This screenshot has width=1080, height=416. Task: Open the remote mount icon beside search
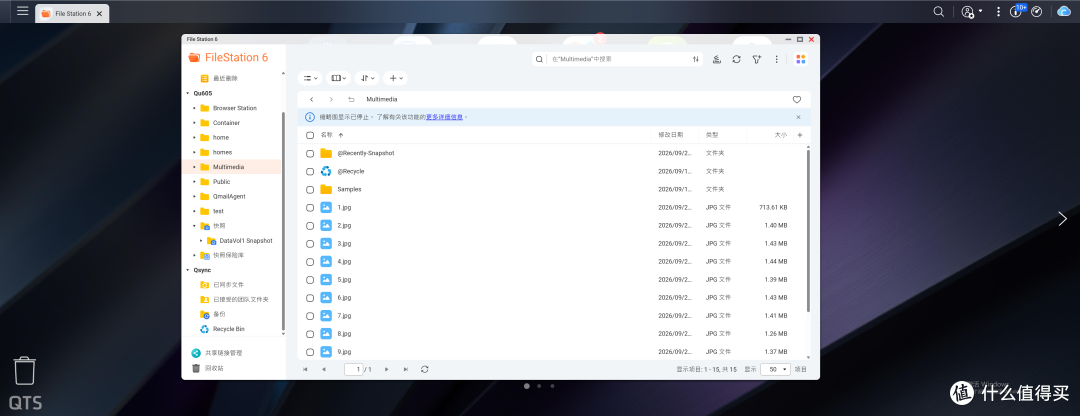(716, 59)
